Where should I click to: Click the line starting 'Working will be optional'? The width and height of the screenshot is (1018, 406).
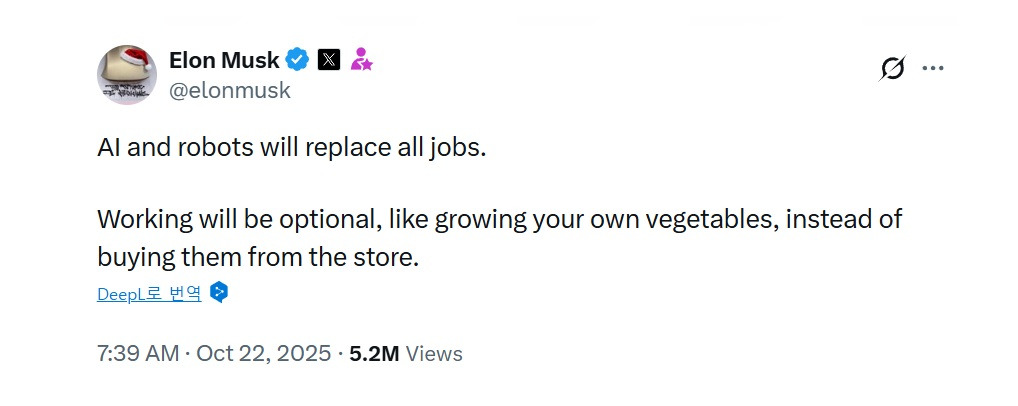500,219
